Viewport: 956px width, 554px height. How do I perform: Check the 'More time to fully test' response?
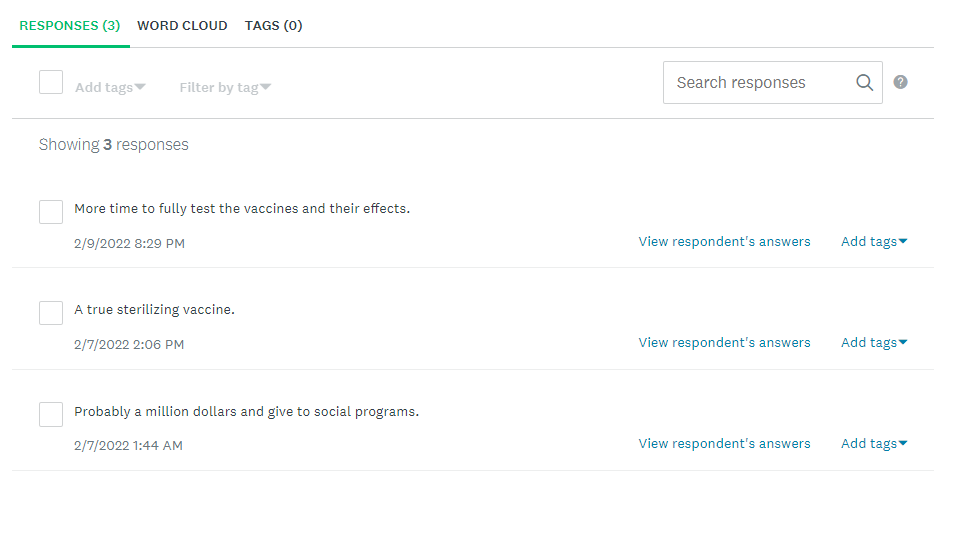tap(51, 212)
